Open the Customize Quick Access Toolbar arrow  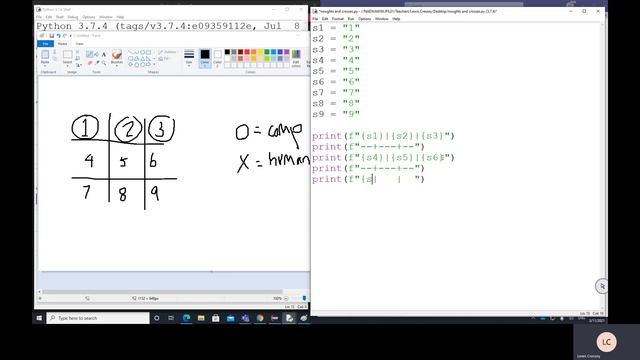pos(70,36)
